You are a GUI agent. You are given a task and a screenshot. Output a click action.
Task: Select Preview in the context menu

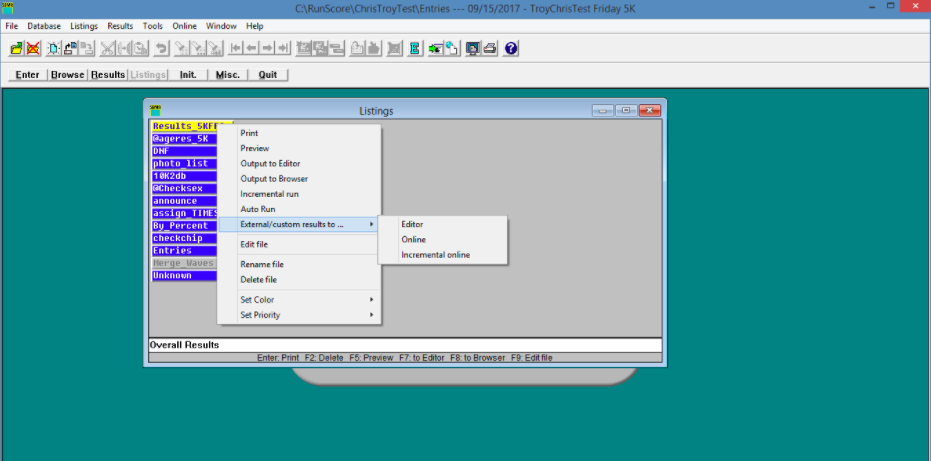pos(254,148)
